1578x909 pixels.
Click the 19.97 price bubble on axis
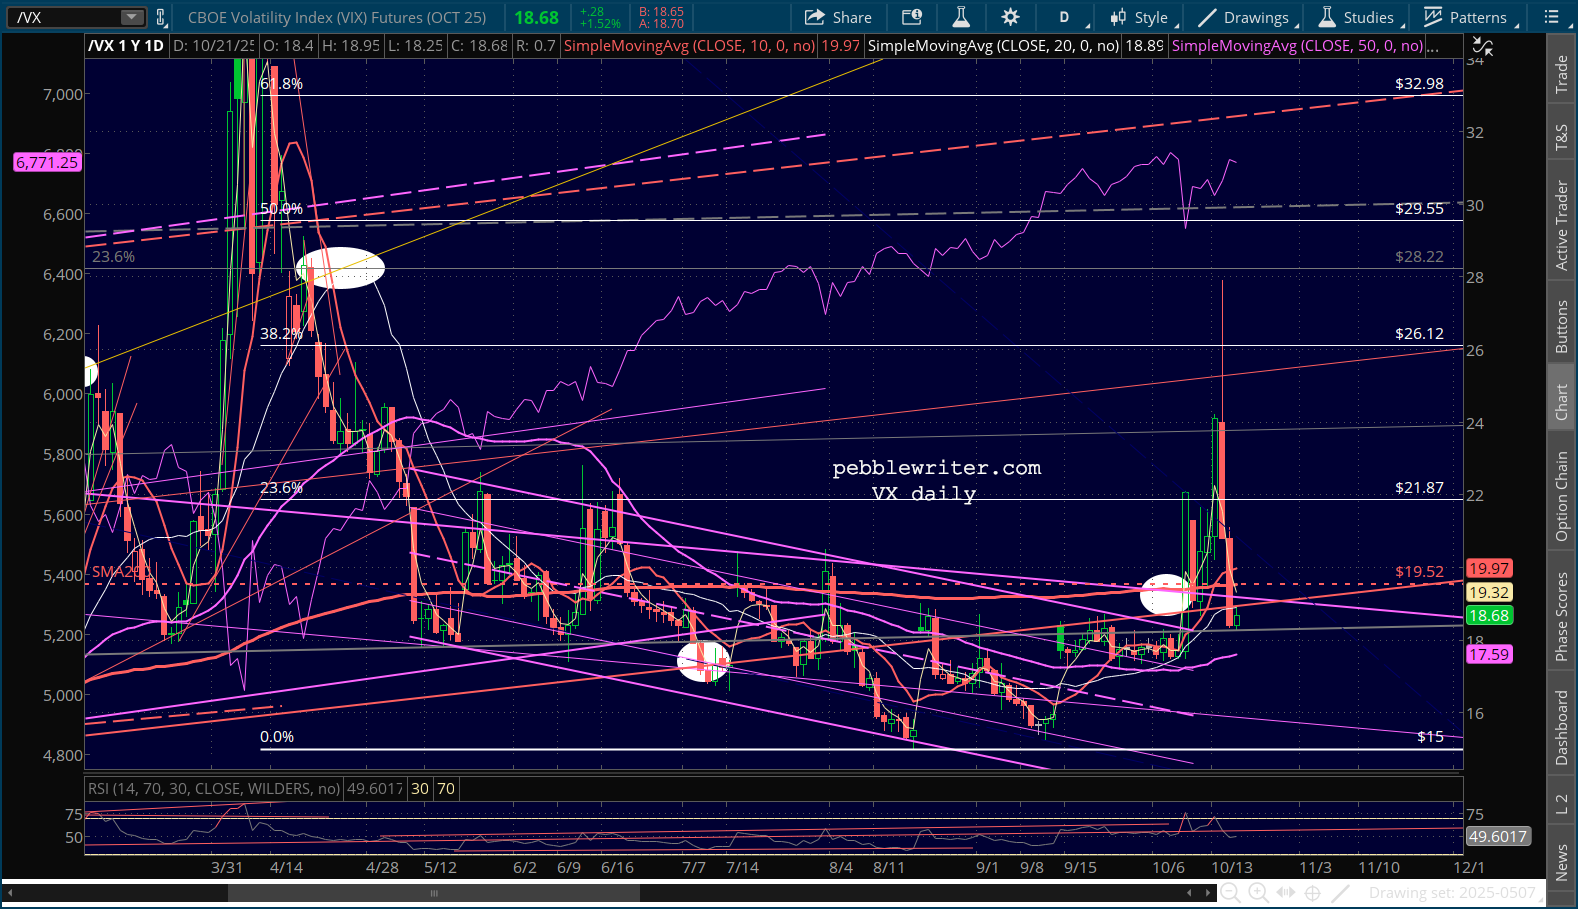tap(1489, 568)
